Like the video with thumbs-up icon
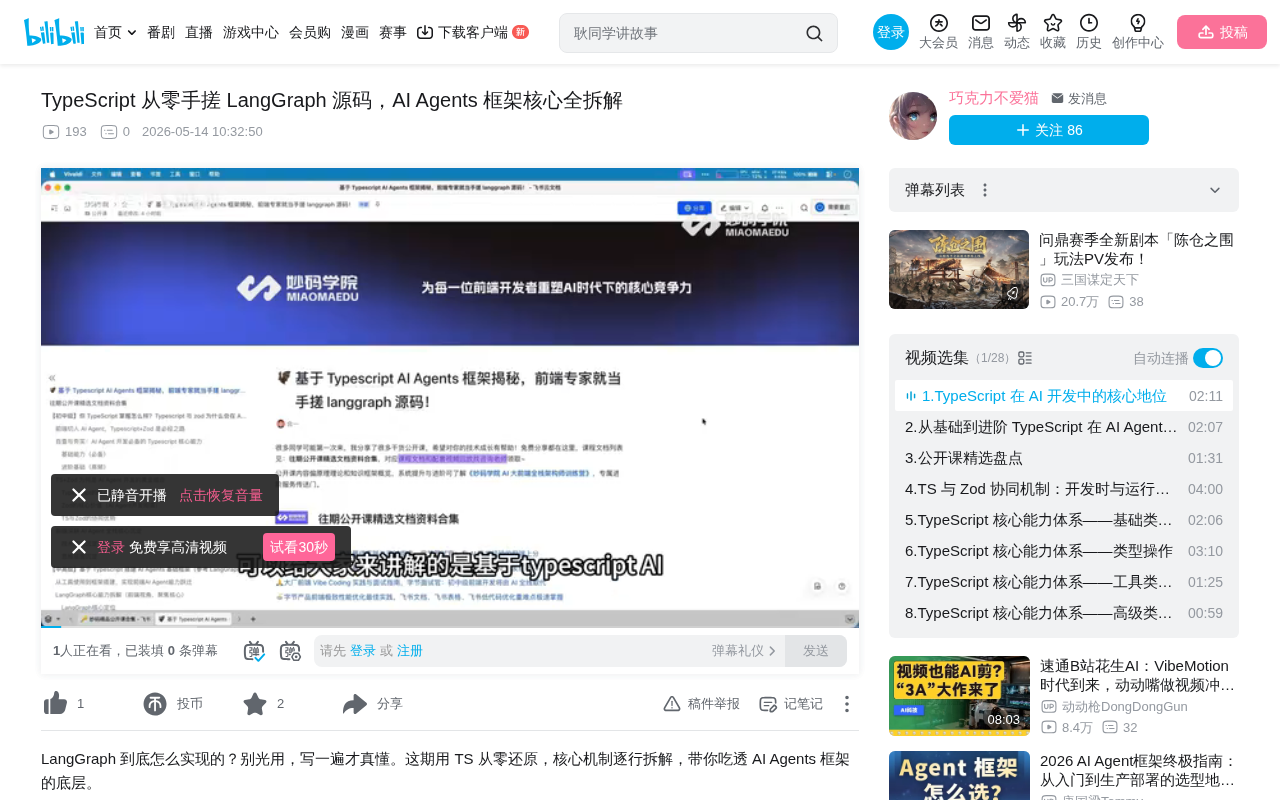The height and width of the screenshot is (800, 1280). [x=55, y=704]
